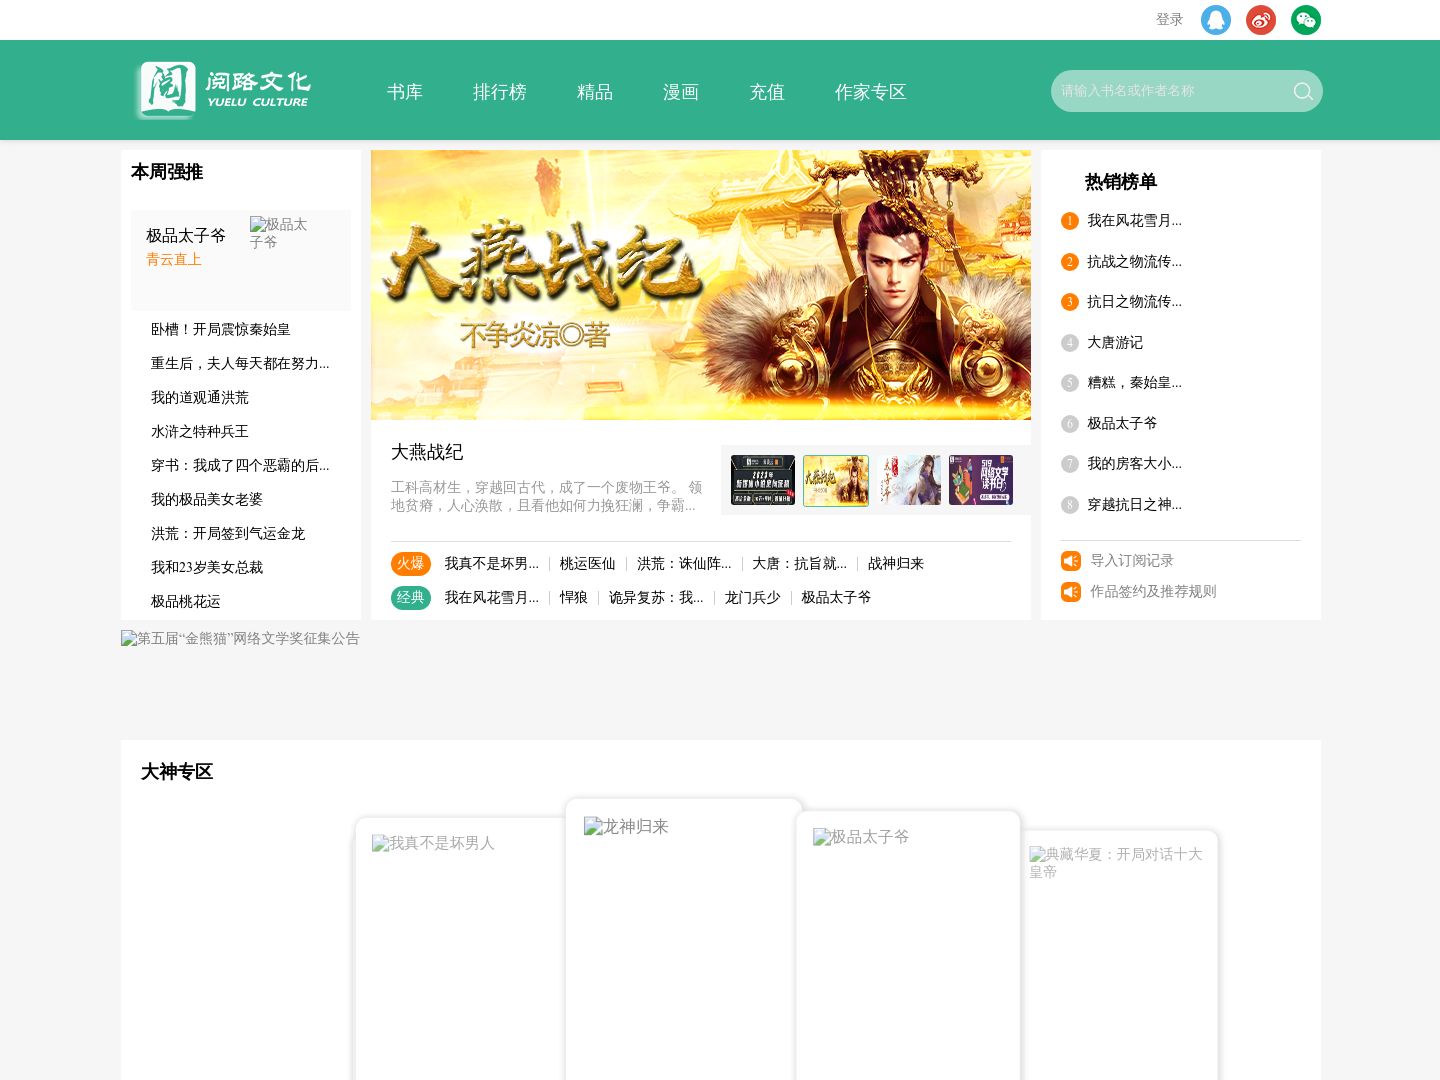Open 龙门兵少 in 经典 row

(753, 598)
